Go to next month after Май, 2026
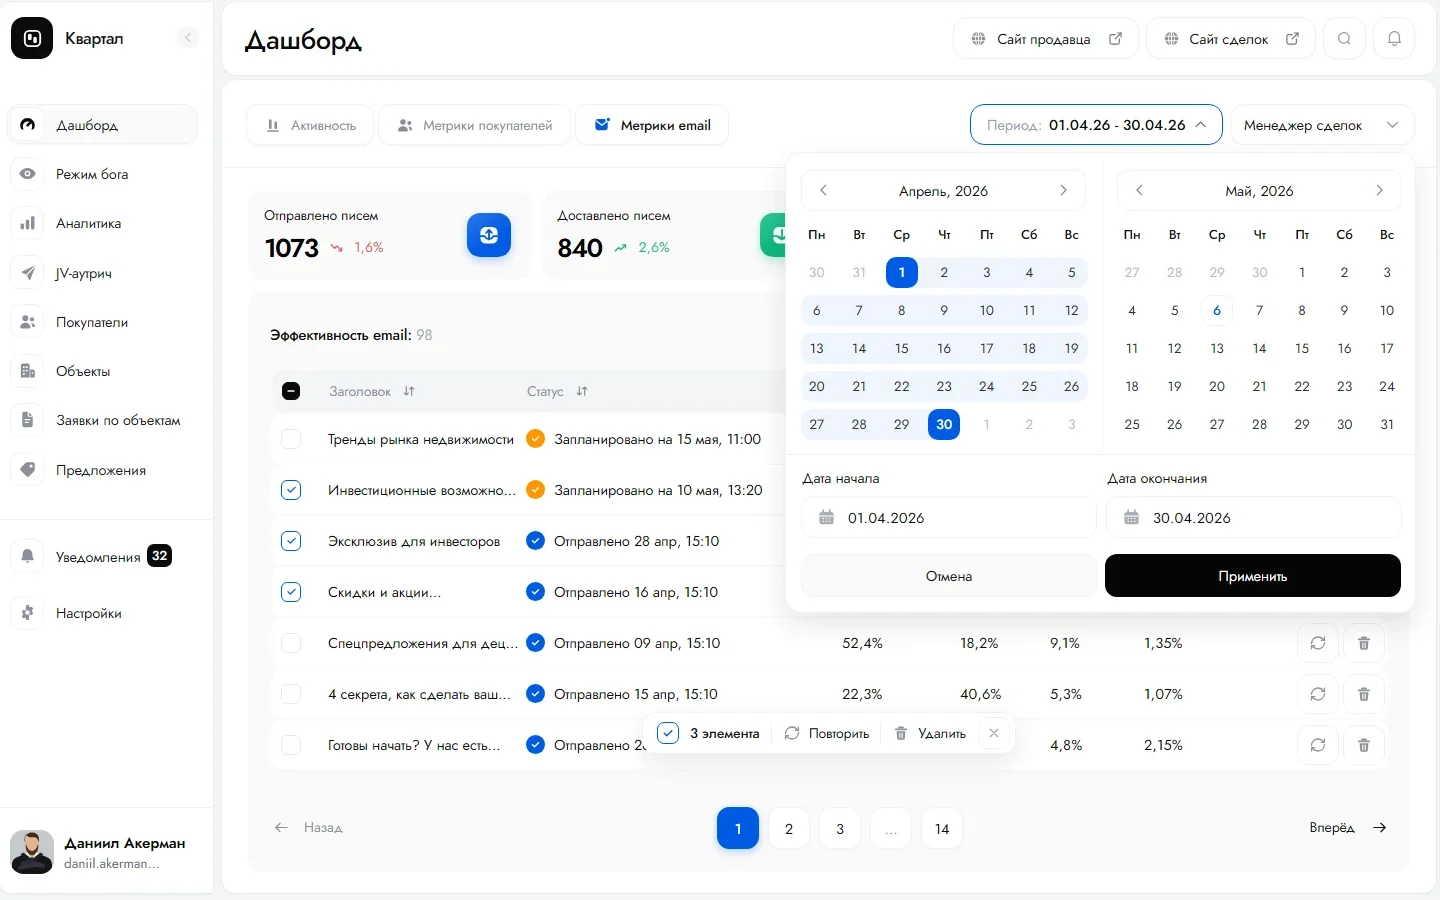 coord(1379,190)
